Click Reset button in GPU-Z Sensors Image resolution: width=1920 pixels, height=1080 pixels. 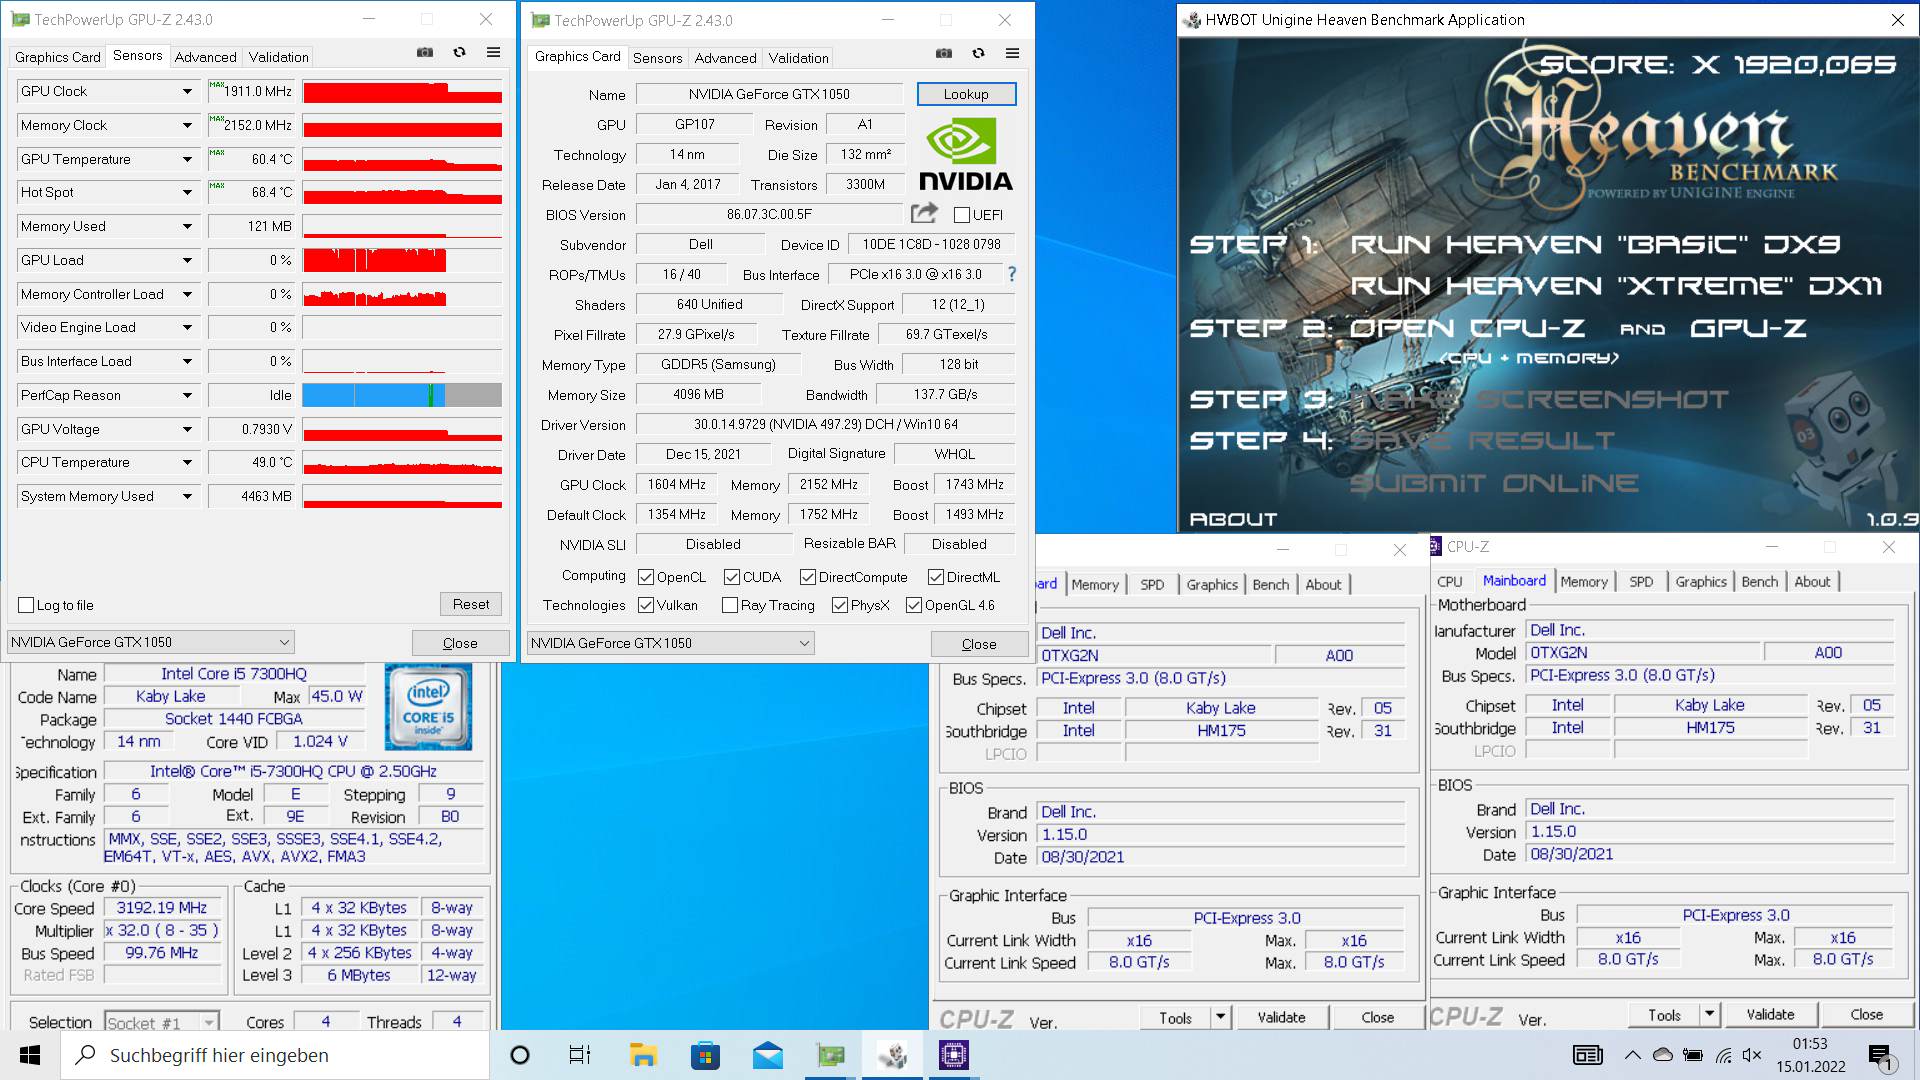coord(471,604)
